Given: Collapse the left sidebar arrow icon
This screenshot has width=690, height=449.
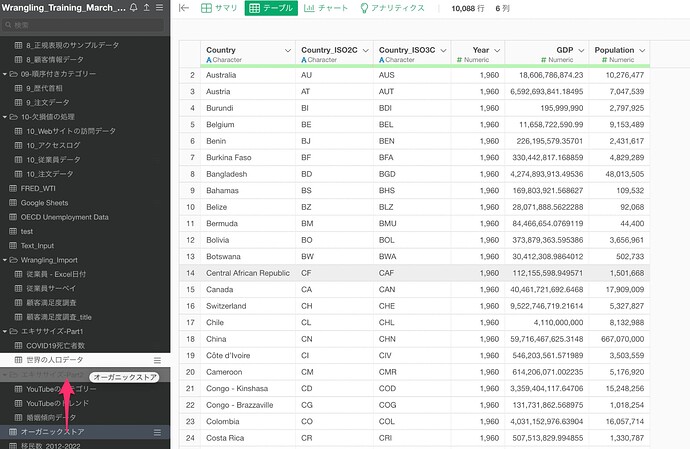Looking at the screenshot, I should [x=184, y=8].
